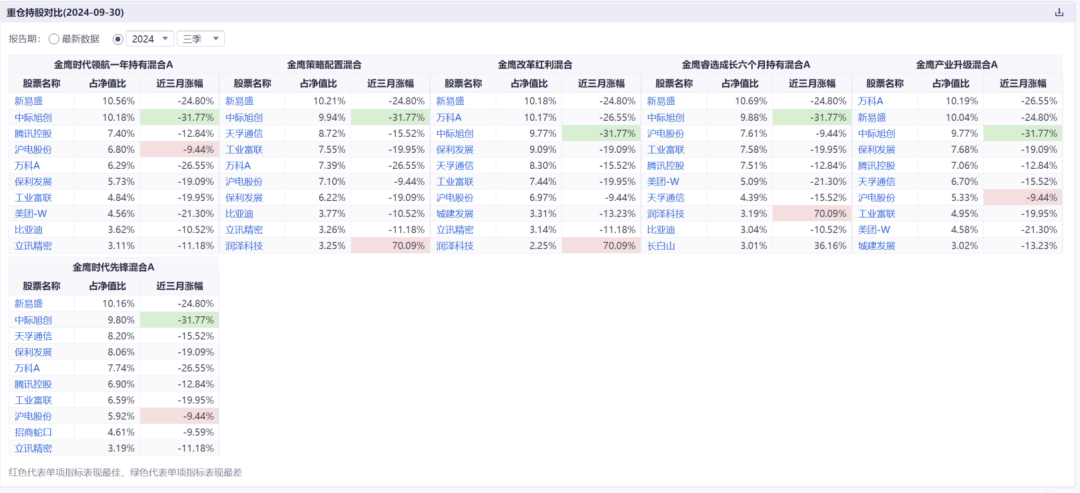The height and width of the screenshot is (493, 1080).
Task: Open 腾讯控股 link in 金鹰时代领航一年持有混合A table
Action: pos(33,133)
